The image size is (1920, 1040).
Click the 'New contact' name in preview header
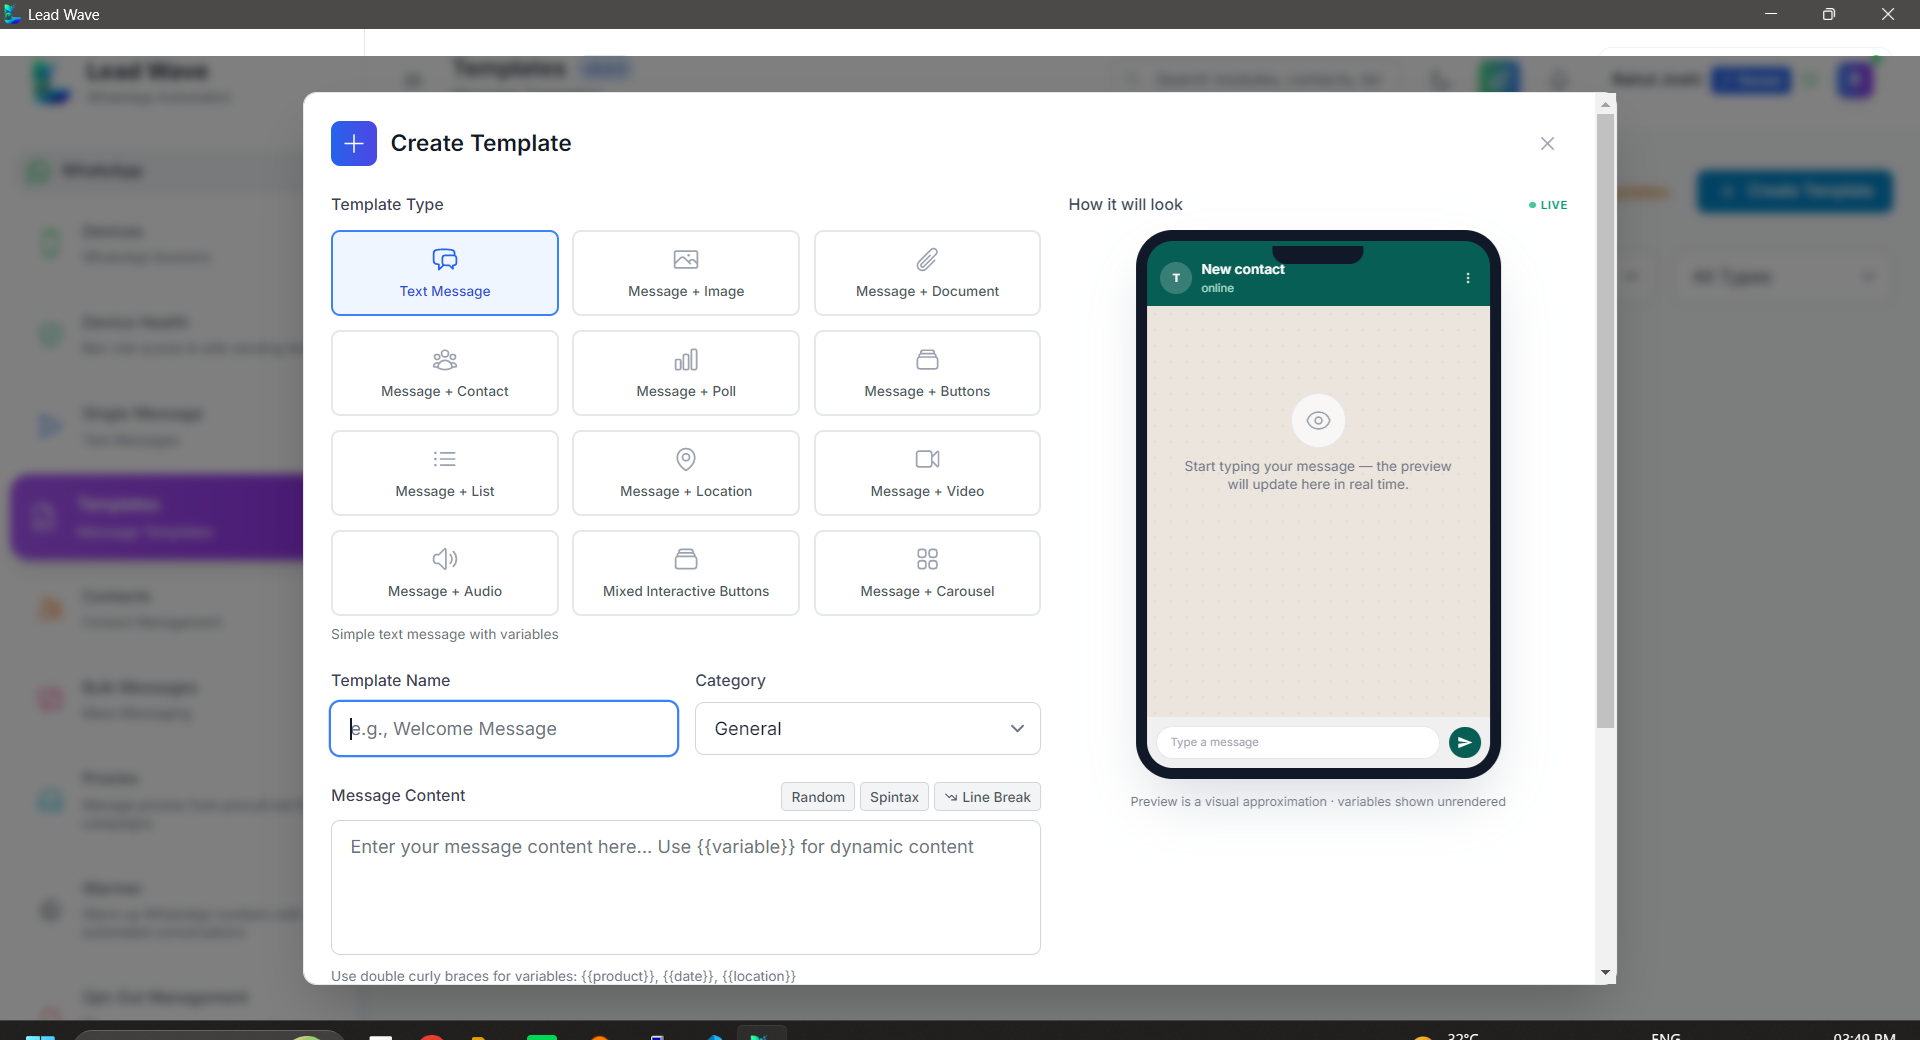point(1243,269)
